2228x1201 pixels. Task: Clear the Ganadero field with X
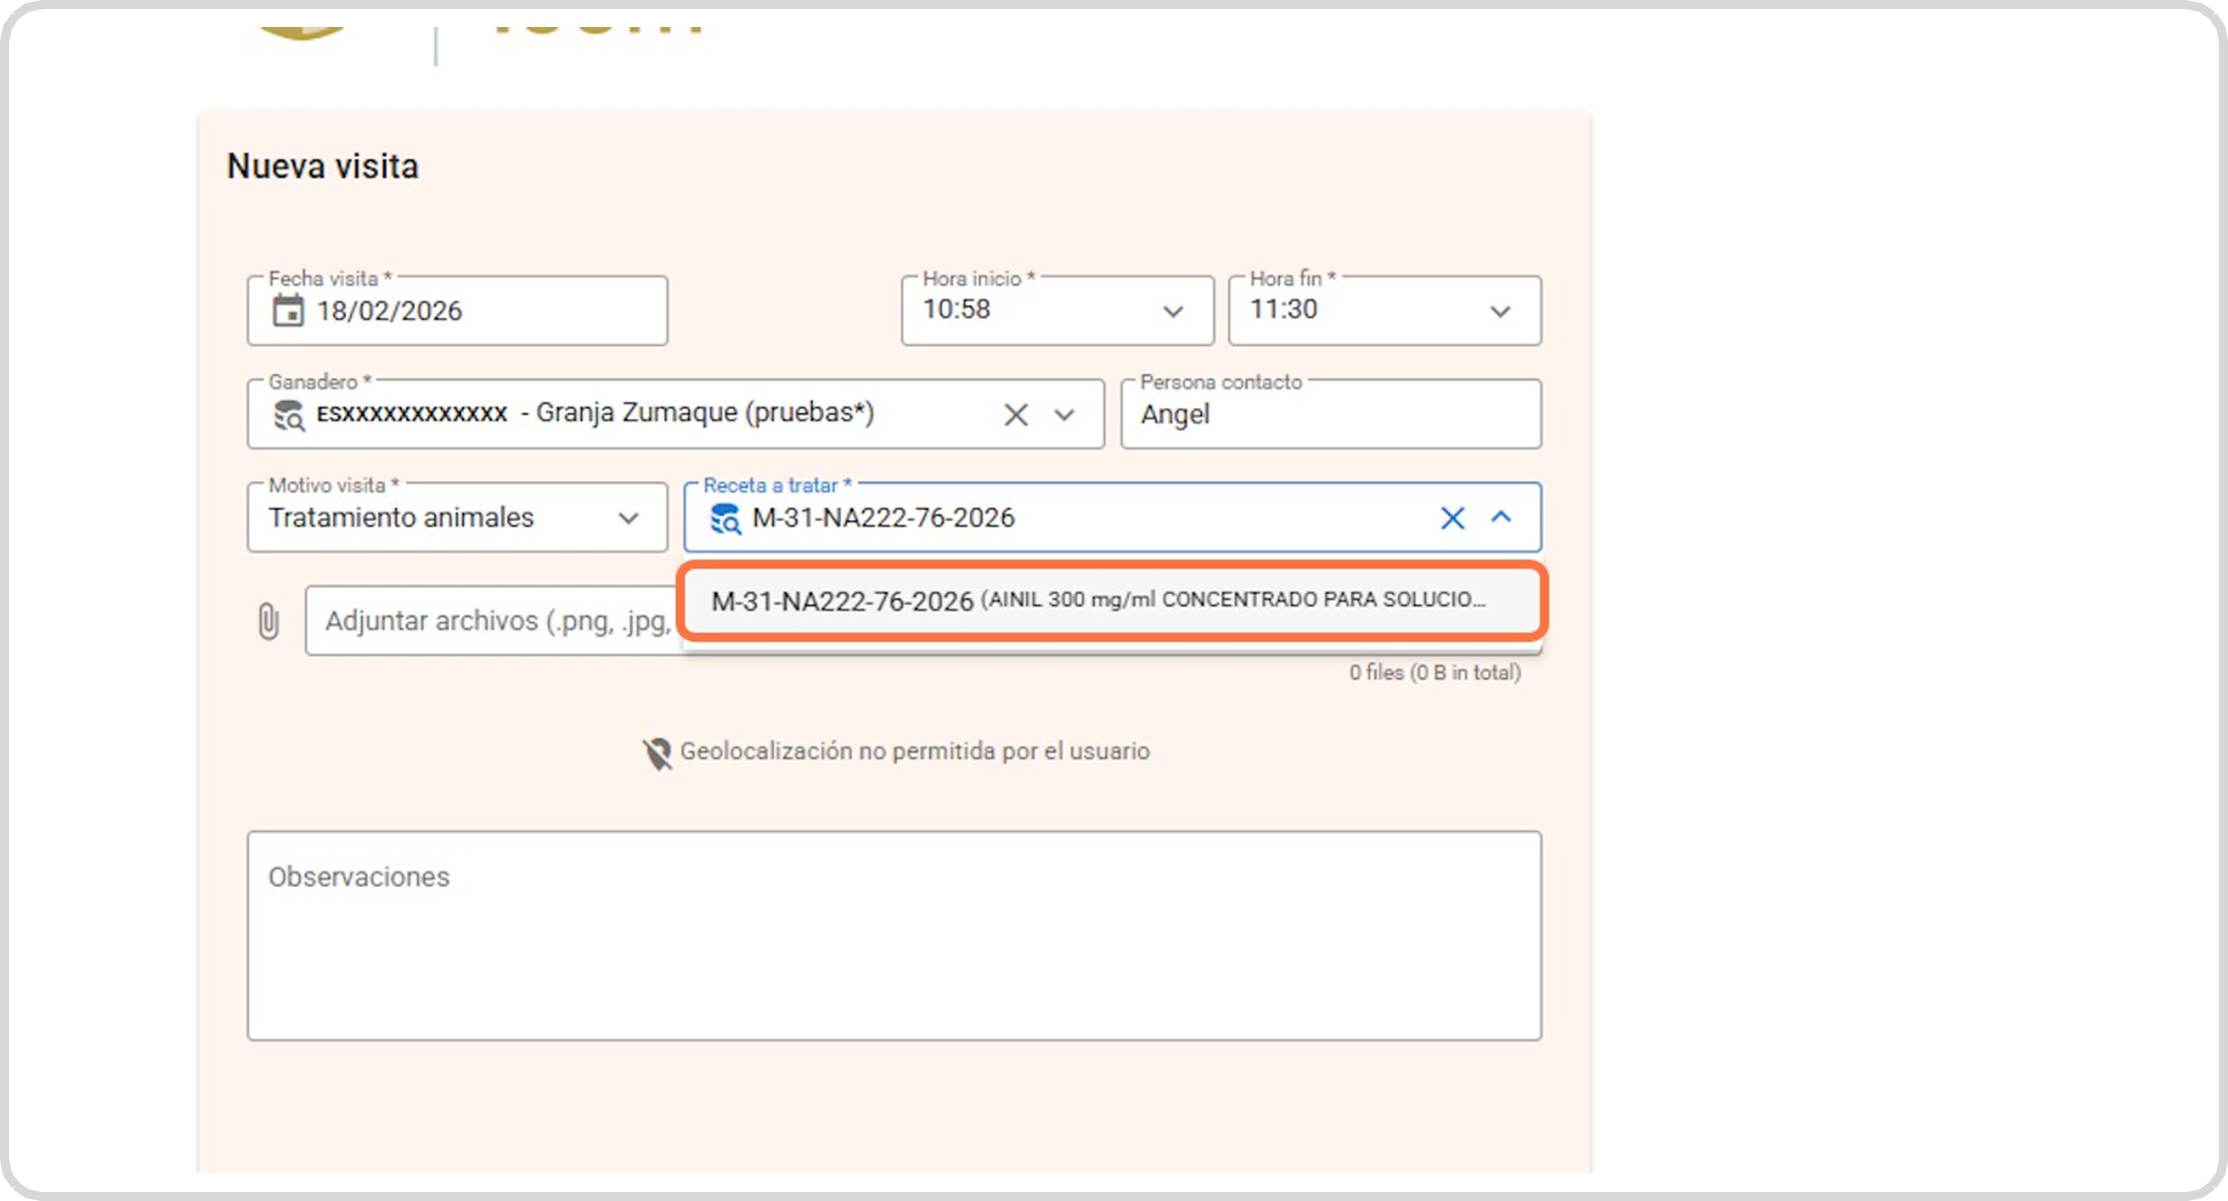(x=1015, y=414)
